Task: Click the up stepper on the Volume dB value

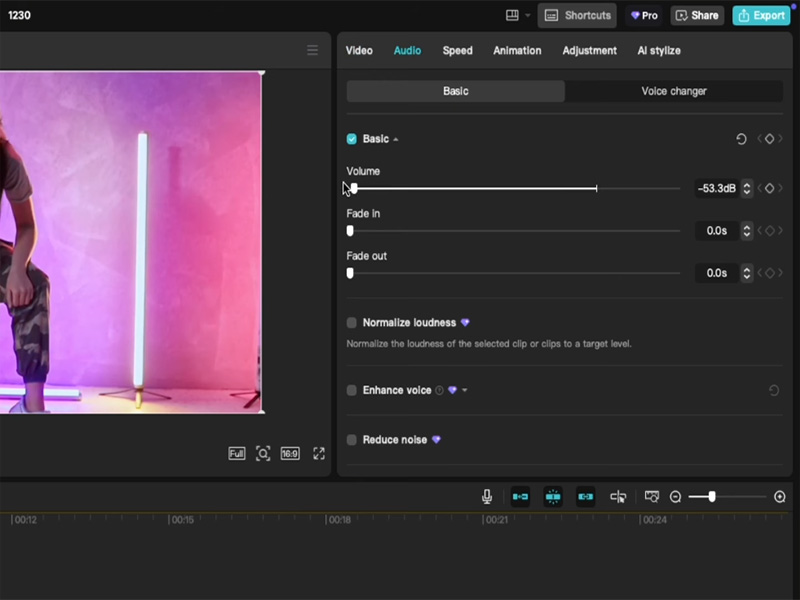Action: coord(746,184)
